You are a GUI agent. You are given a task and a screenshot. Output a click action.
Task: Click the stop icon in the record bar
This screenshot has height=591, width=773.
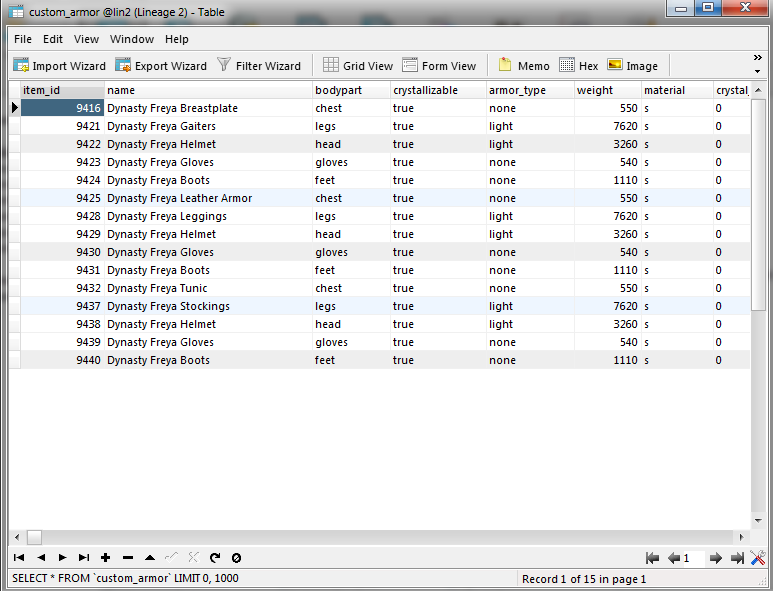pyautogui.click(x=236, y=557)
